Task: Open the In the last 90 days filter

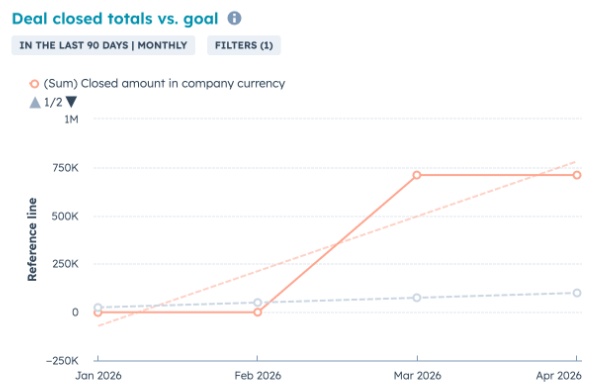Action: click(x=103, y=45)
